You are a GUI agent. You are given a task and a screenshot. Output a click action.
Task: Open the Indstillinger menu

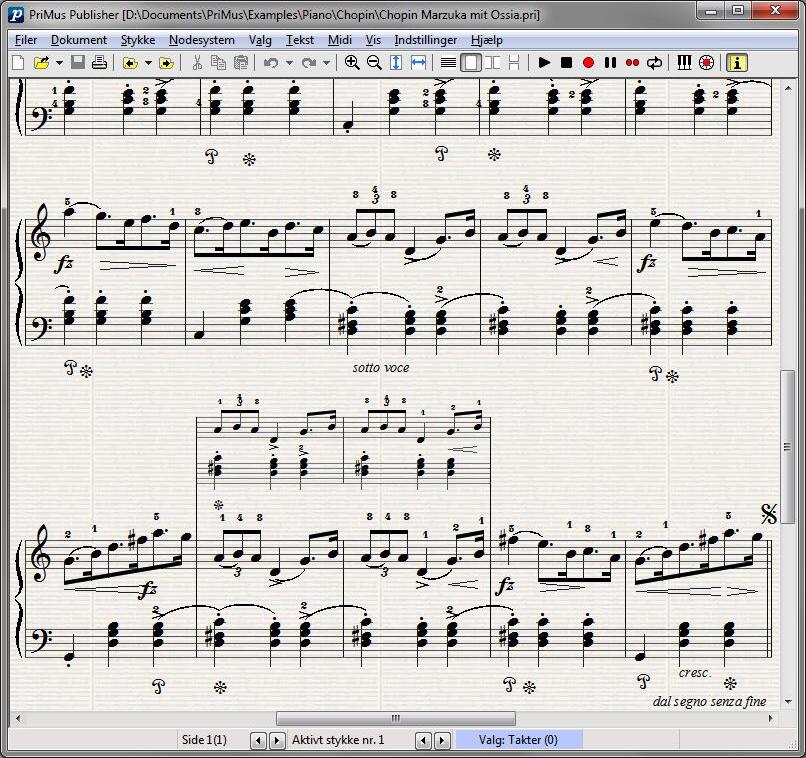click(426, 40)
